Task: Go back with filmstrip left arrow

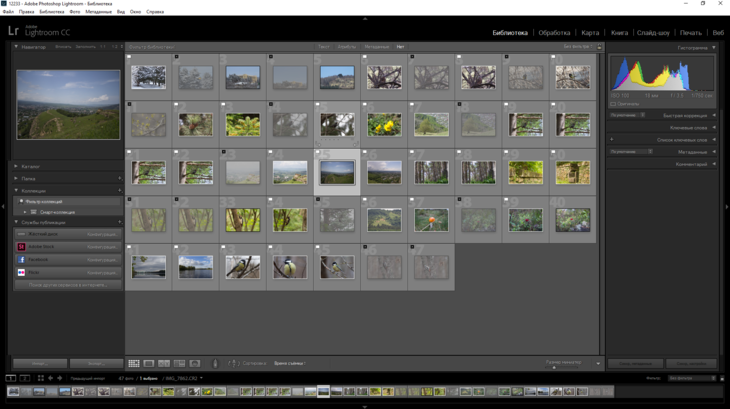Action: click(x=51, y=378)
